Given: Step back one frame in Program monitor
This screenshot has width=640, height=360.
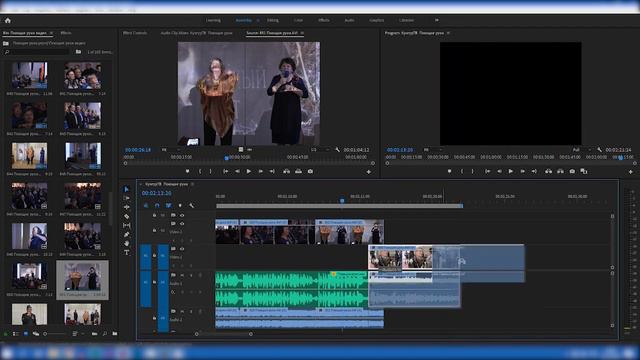Looking at the screenshot, I should click(x=499, y=171).
